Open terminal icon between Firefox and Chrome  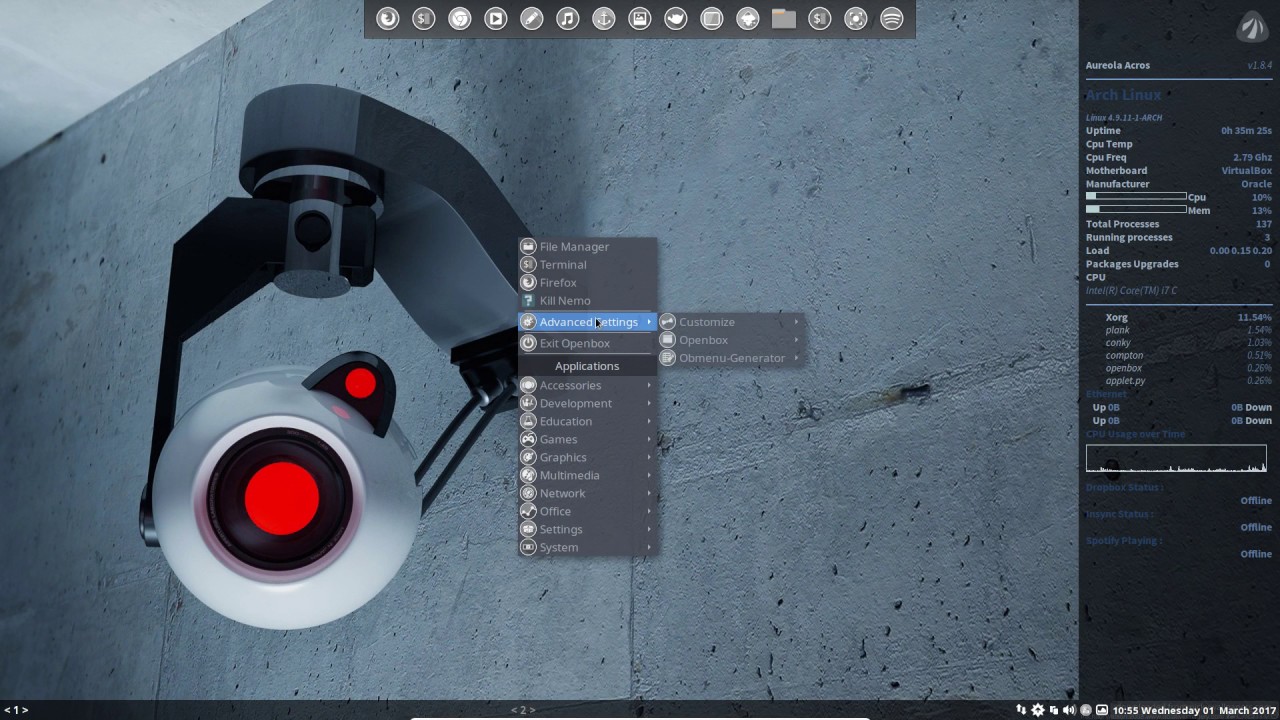tap(423, 18)
